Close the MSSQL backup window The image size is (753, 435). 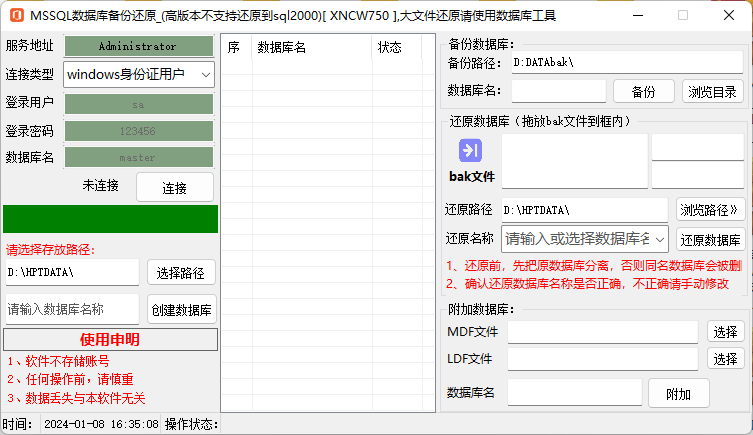(x=729, y=15)
